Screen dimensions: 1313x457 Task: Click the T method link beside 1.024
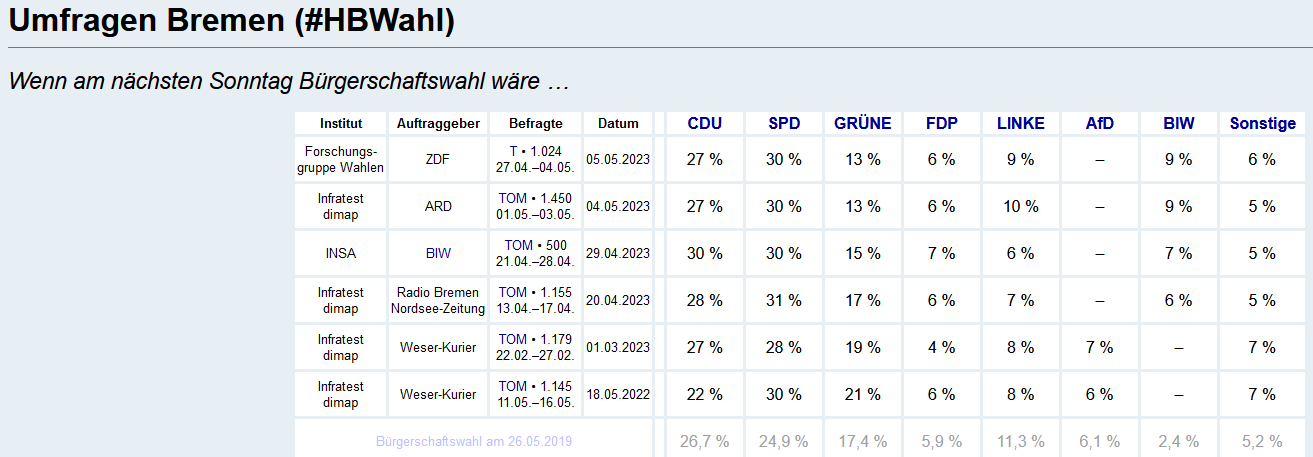point(513,151)
